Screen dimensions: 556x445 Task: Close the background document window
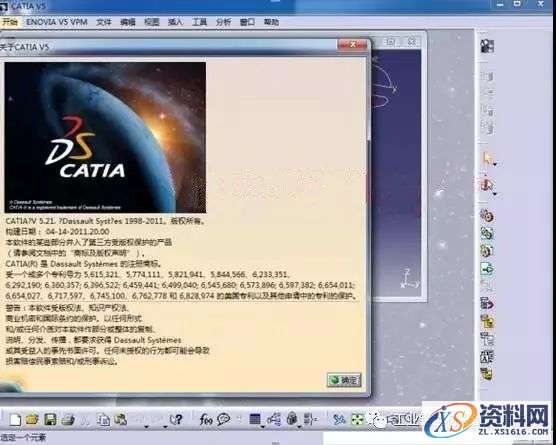point(411,41)
